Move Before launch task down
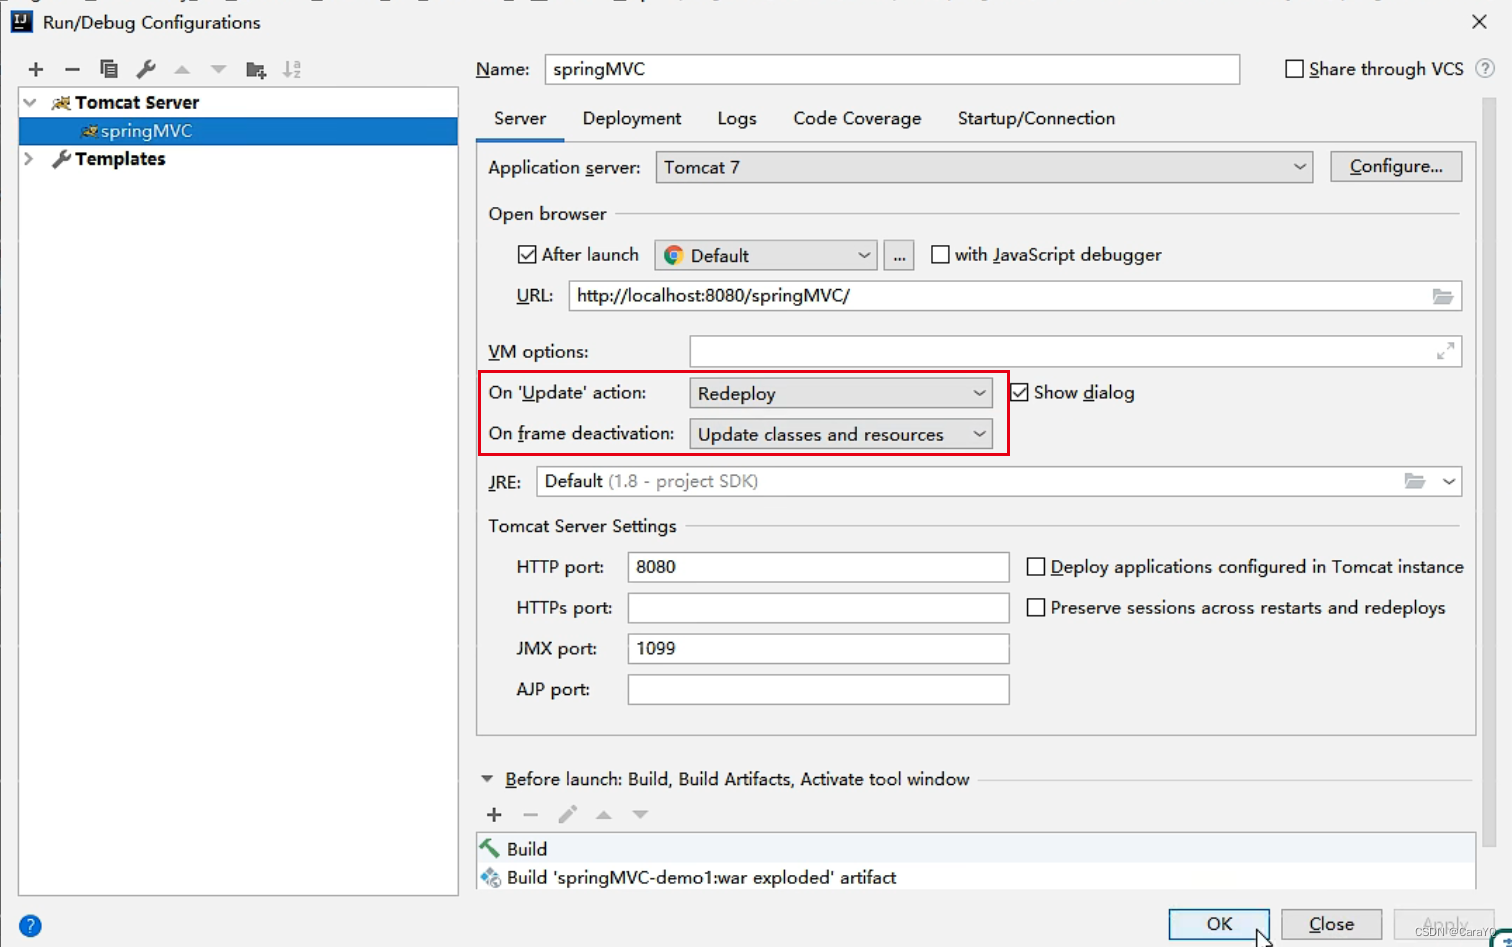The height and width of the screenshot is (947, 1512). [640, 815]
